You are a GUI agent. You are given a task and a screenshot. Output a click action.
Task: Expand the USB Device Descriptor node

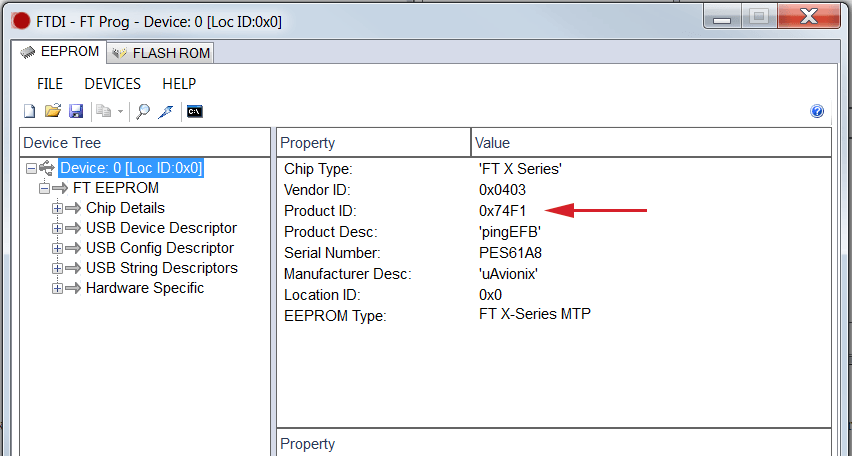point(57,228)
